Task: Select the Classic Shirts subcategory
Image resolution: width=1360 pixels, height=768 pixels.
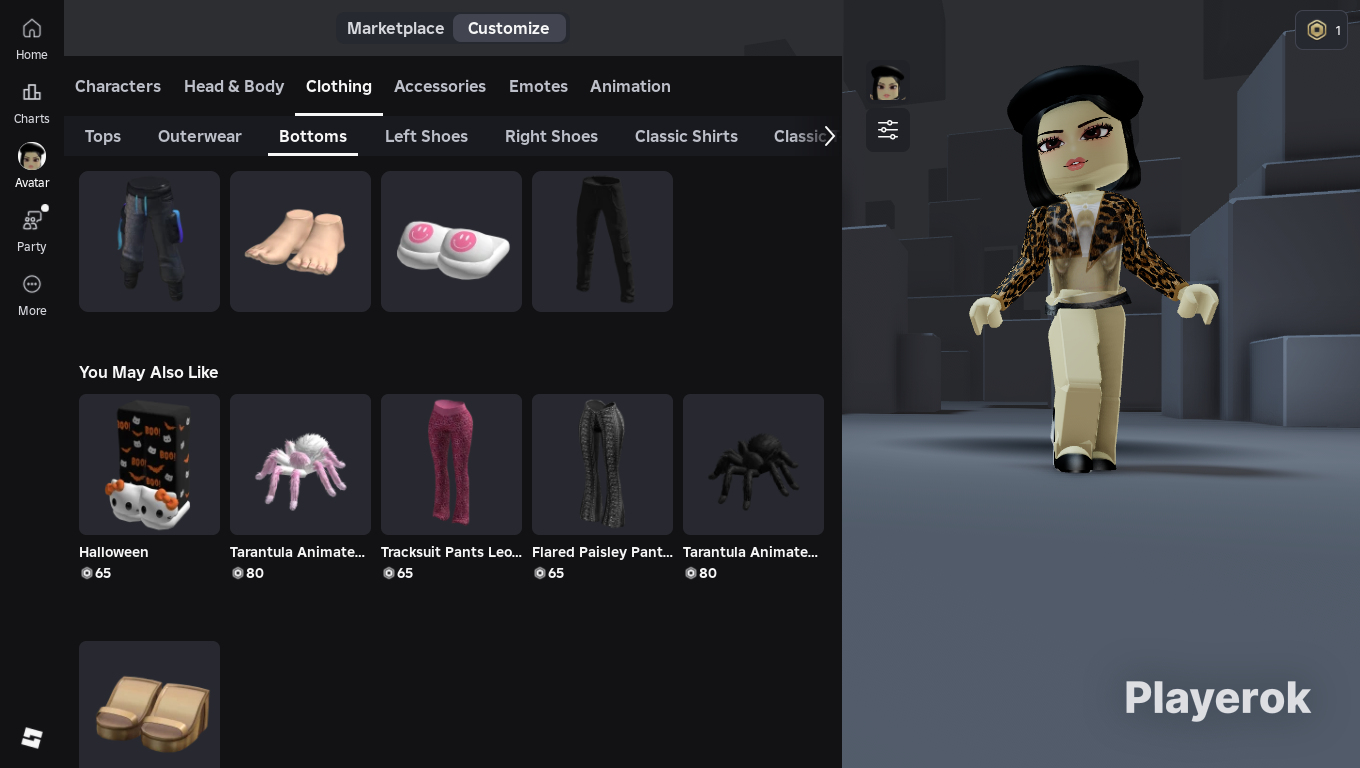Action: 686,136
